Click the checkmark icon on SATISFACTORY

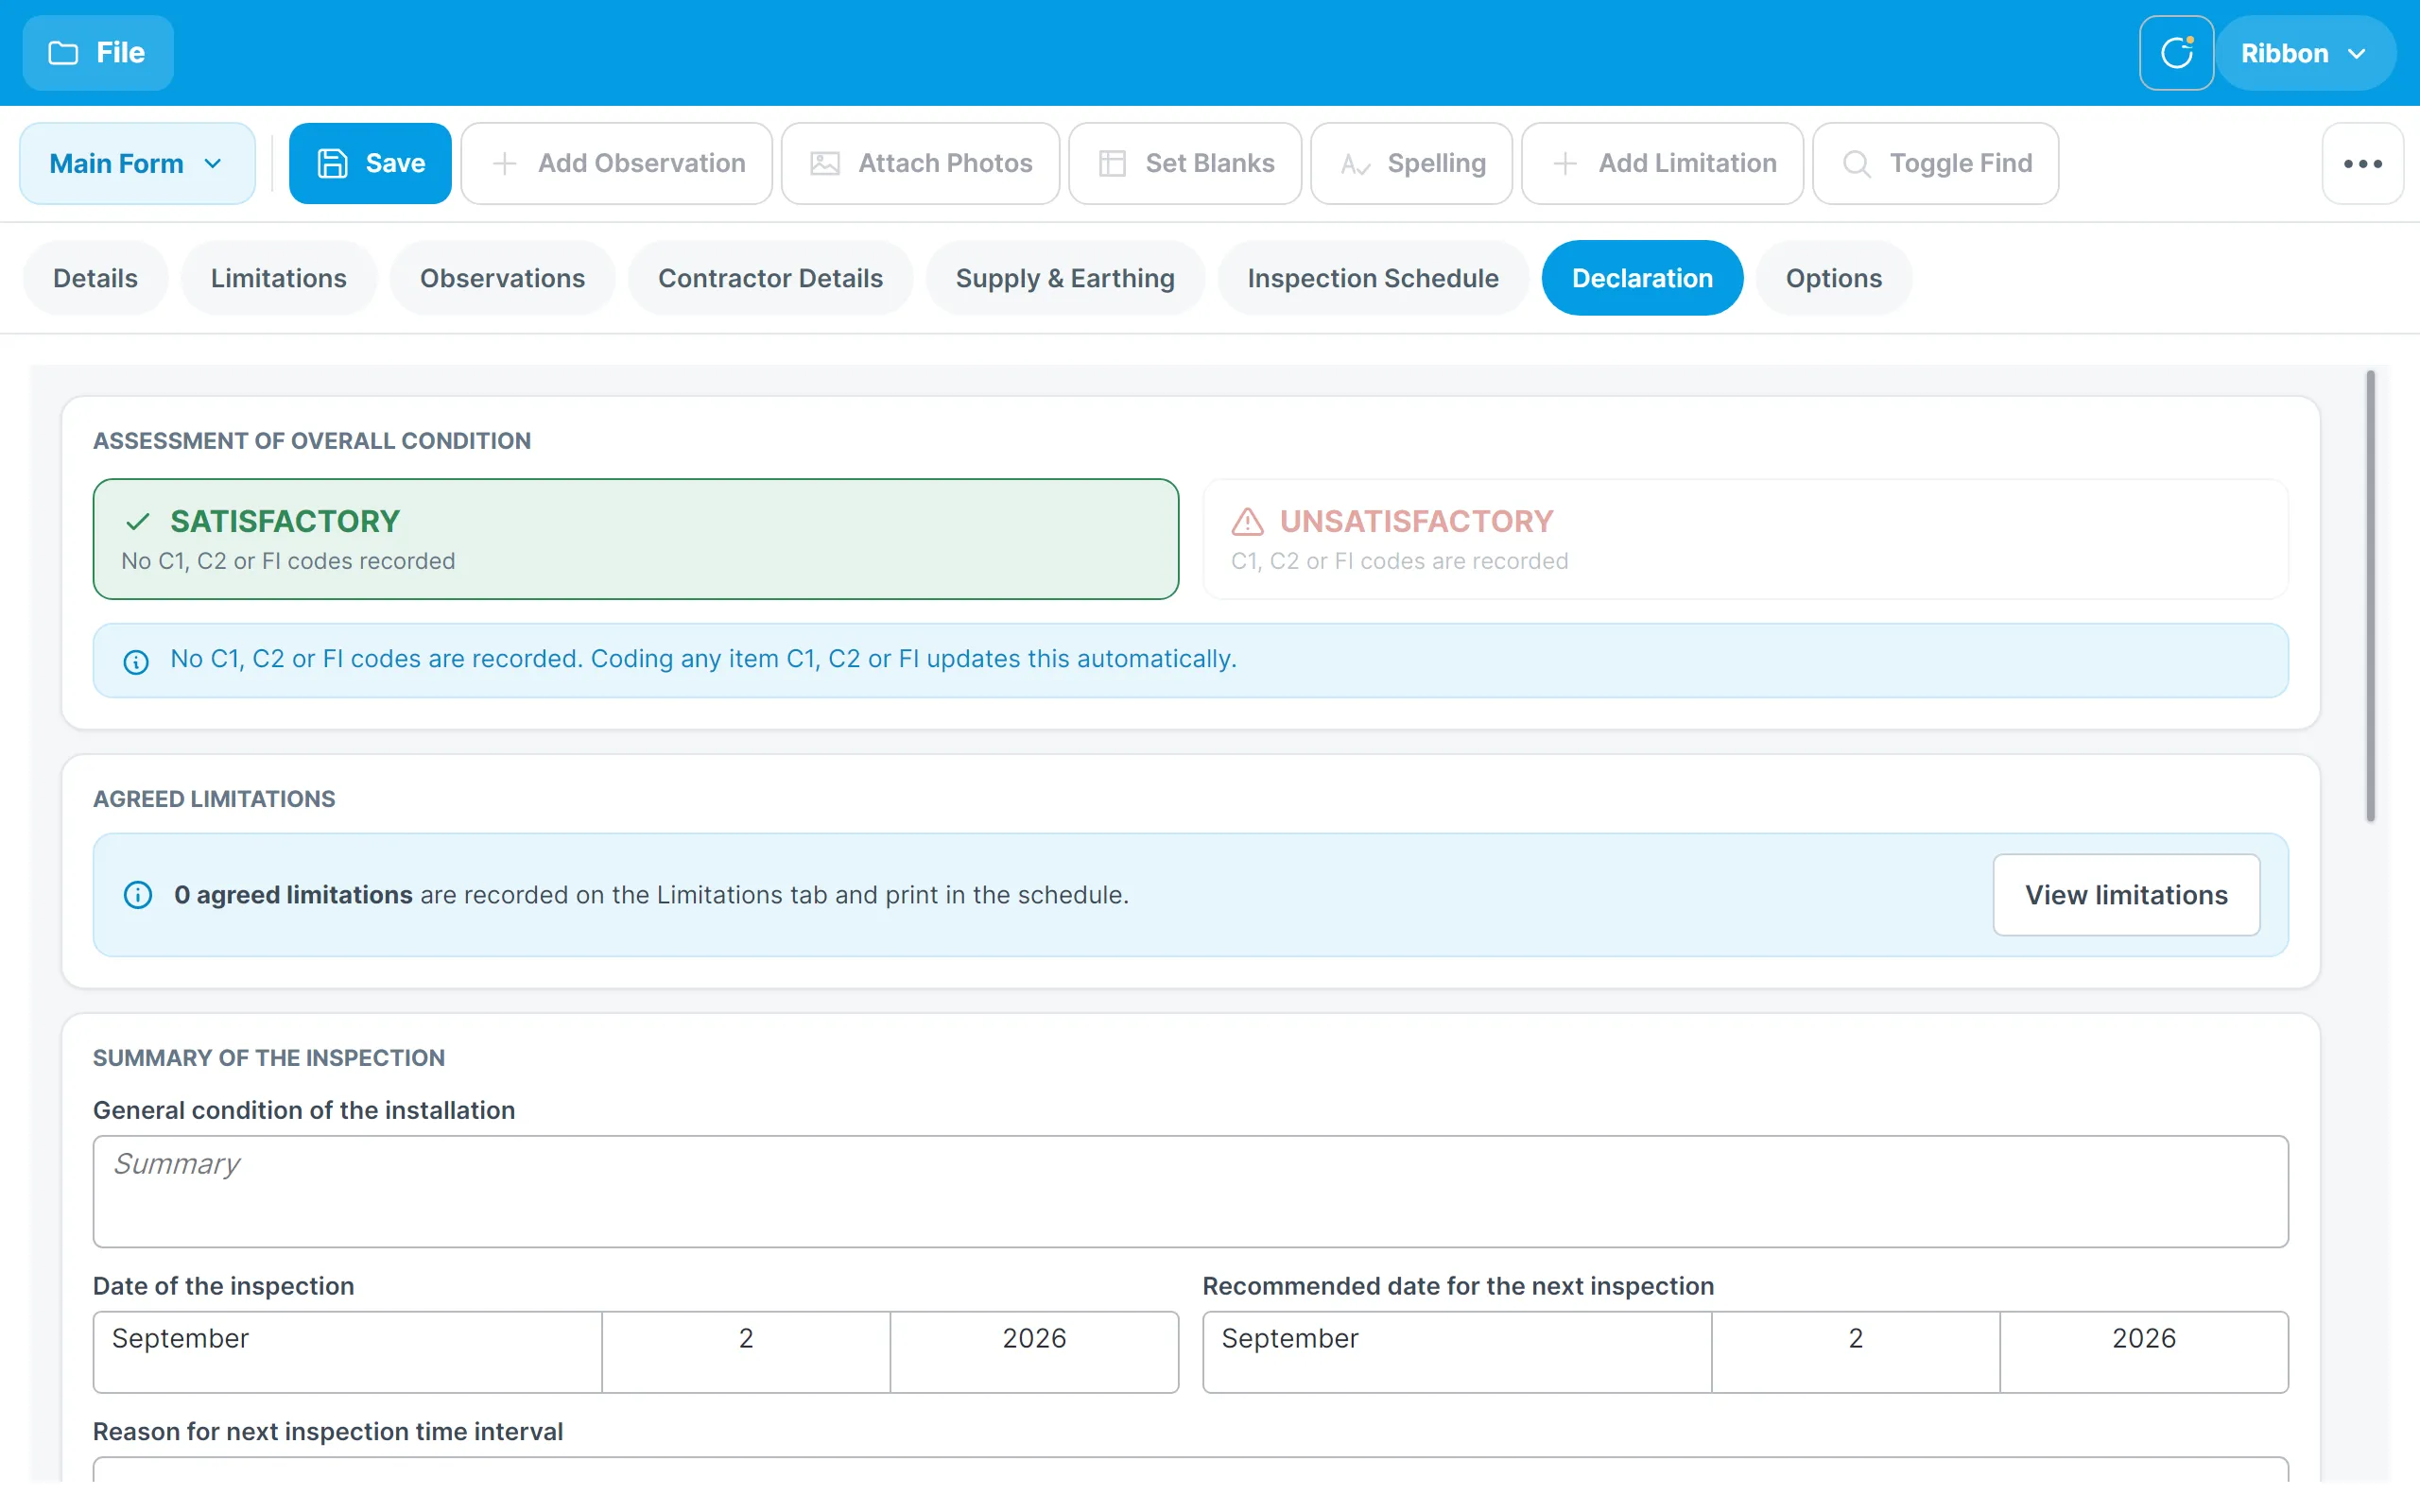click(138, 522)
